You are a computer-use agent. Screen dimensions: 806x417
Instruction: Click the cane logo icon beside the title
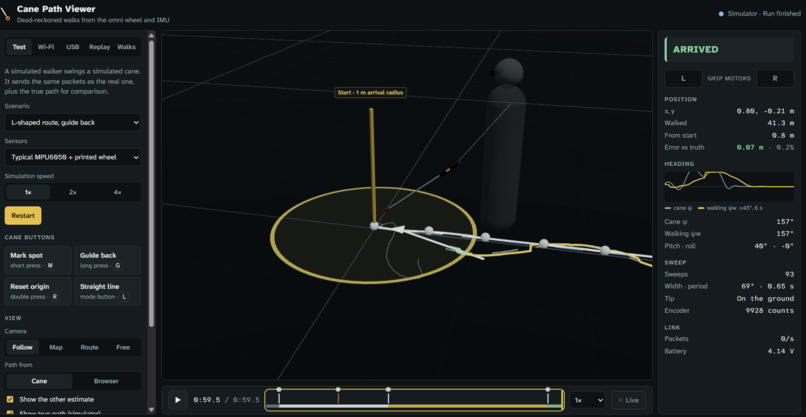click(5, 13)
